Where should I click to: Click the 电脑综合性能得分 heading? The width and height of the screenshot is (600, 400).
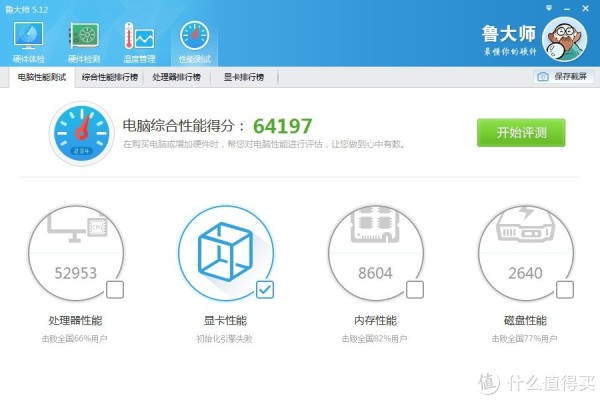[183, 126]
